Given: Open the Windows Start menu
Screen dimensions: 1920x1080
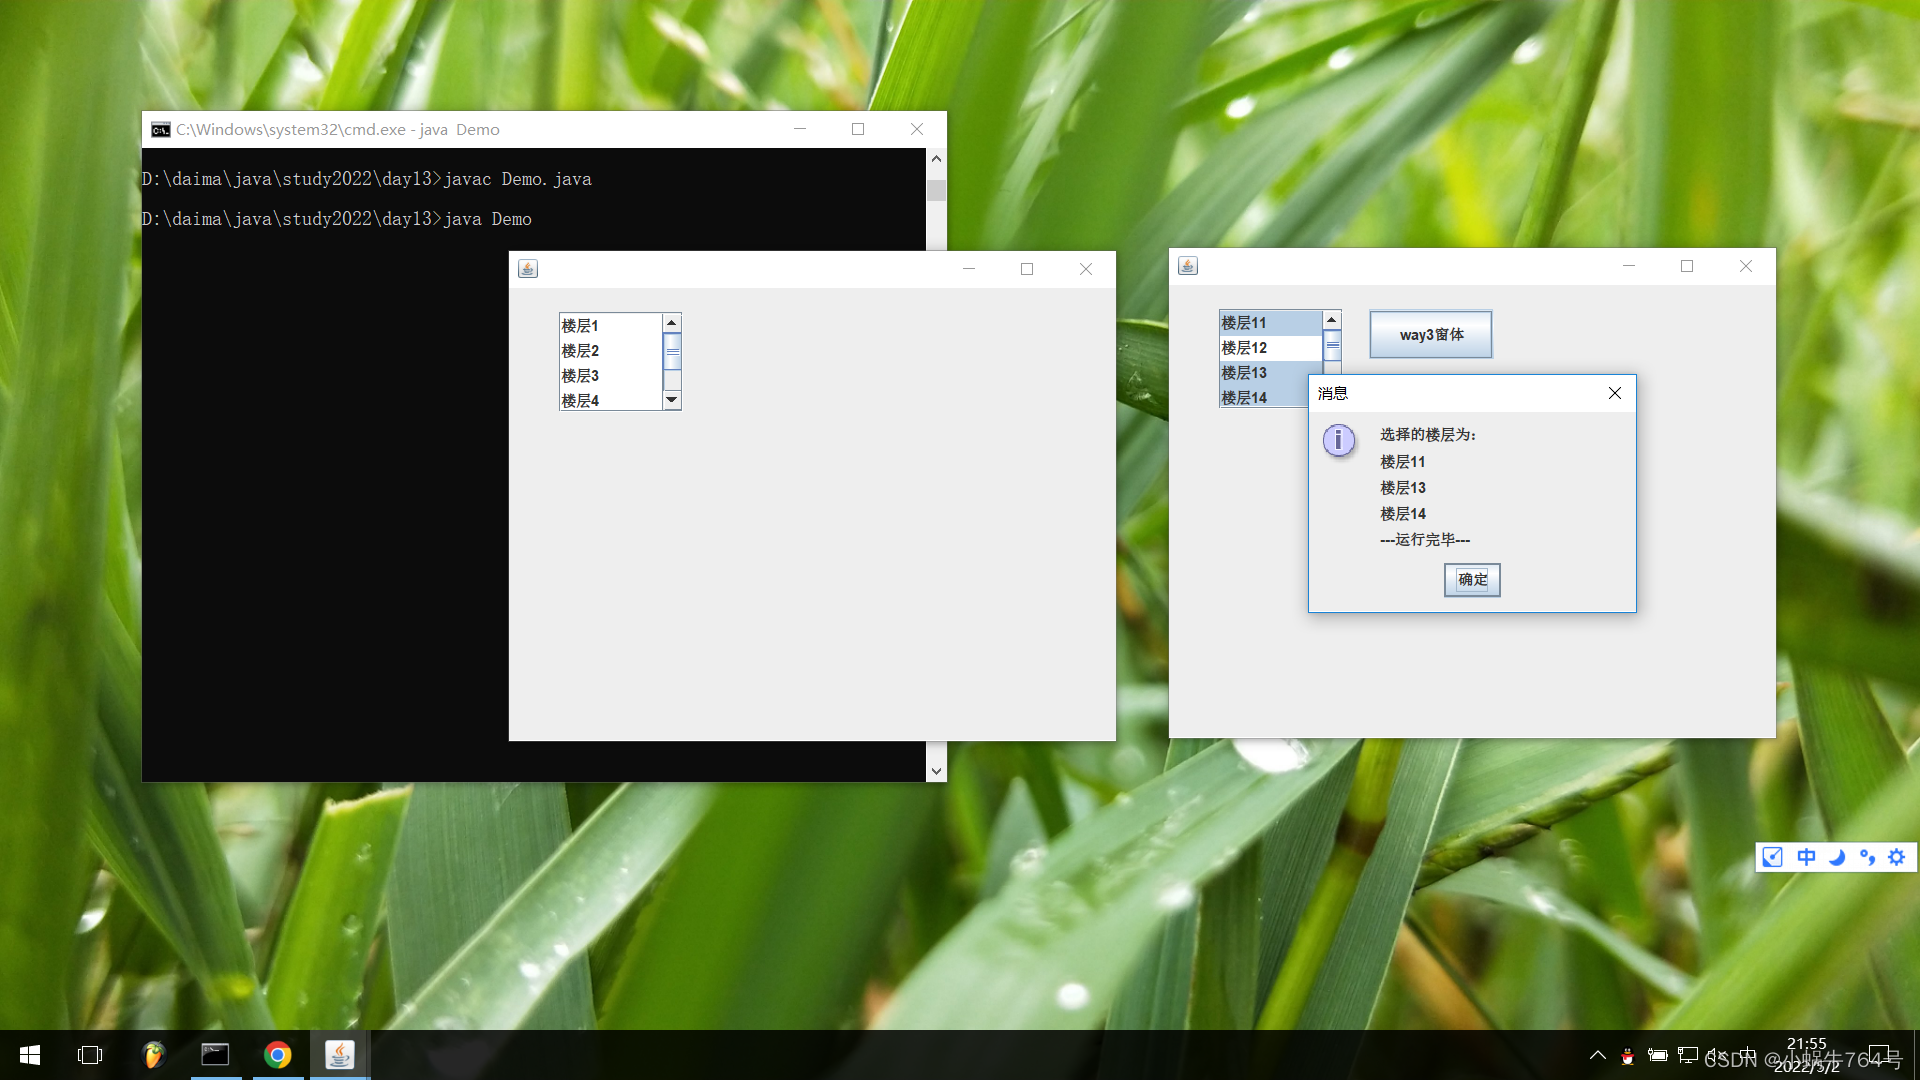Looking at the screenshot, I should pos(30,1055).
